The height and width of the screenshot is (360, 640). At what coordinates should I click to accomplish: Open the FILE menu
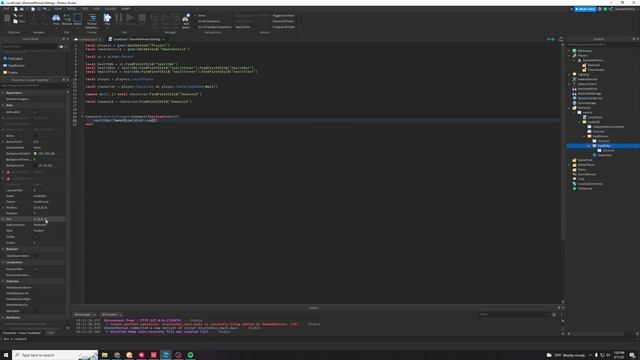7,9
